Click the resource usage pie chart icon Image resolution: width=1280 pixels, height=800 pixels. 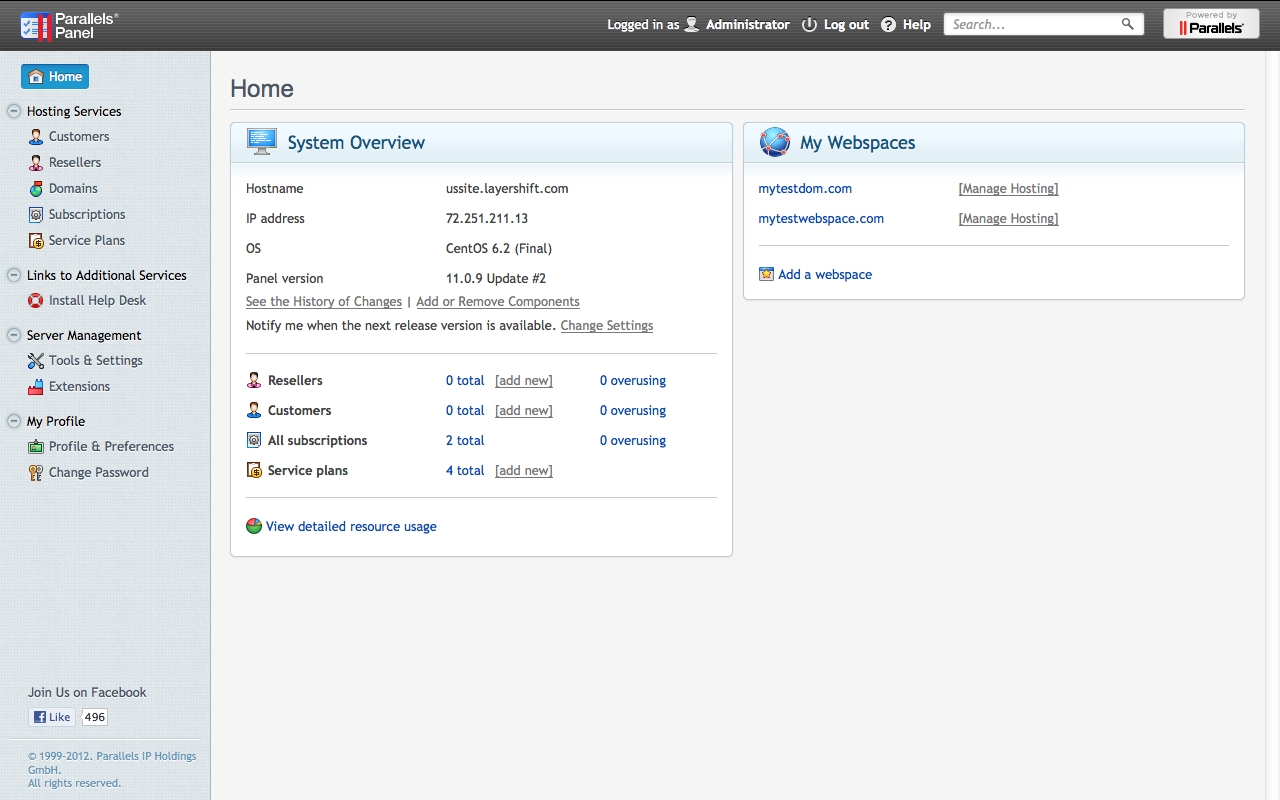click(254, 526)
